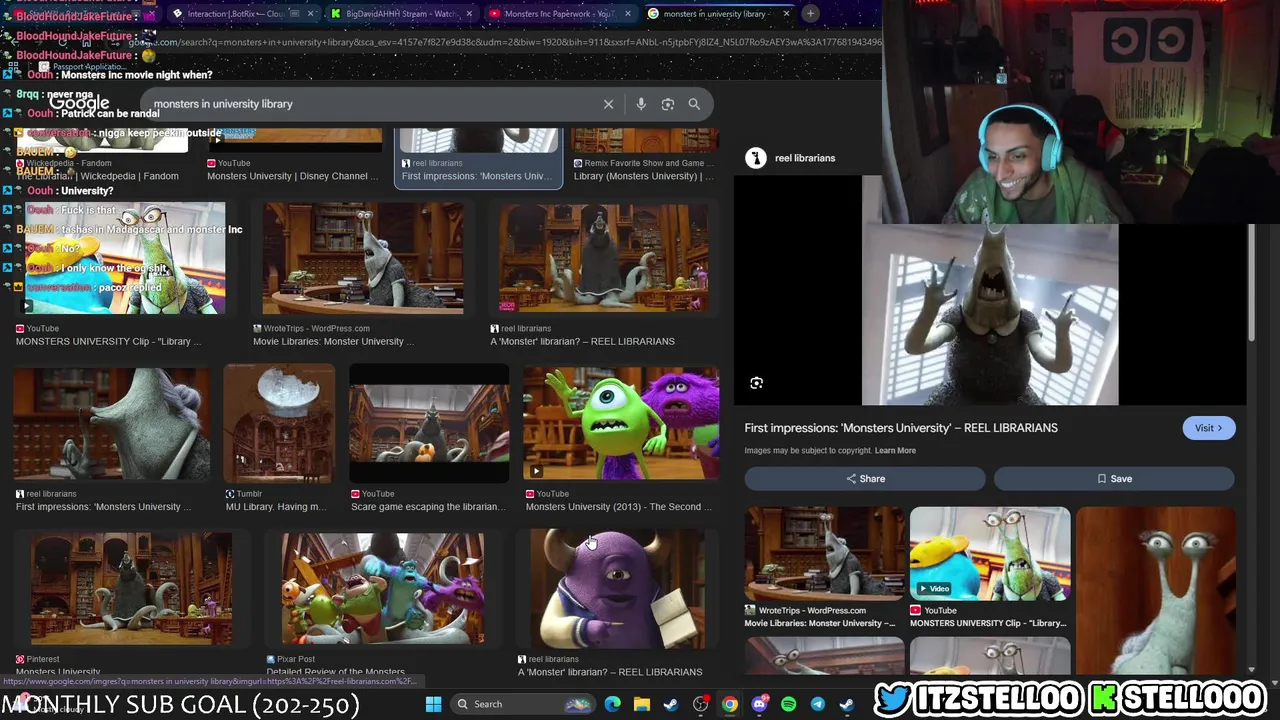Click the Chrome address bar URL
The width and height of the screenshot is (1280, 720).
pos(505,42)
